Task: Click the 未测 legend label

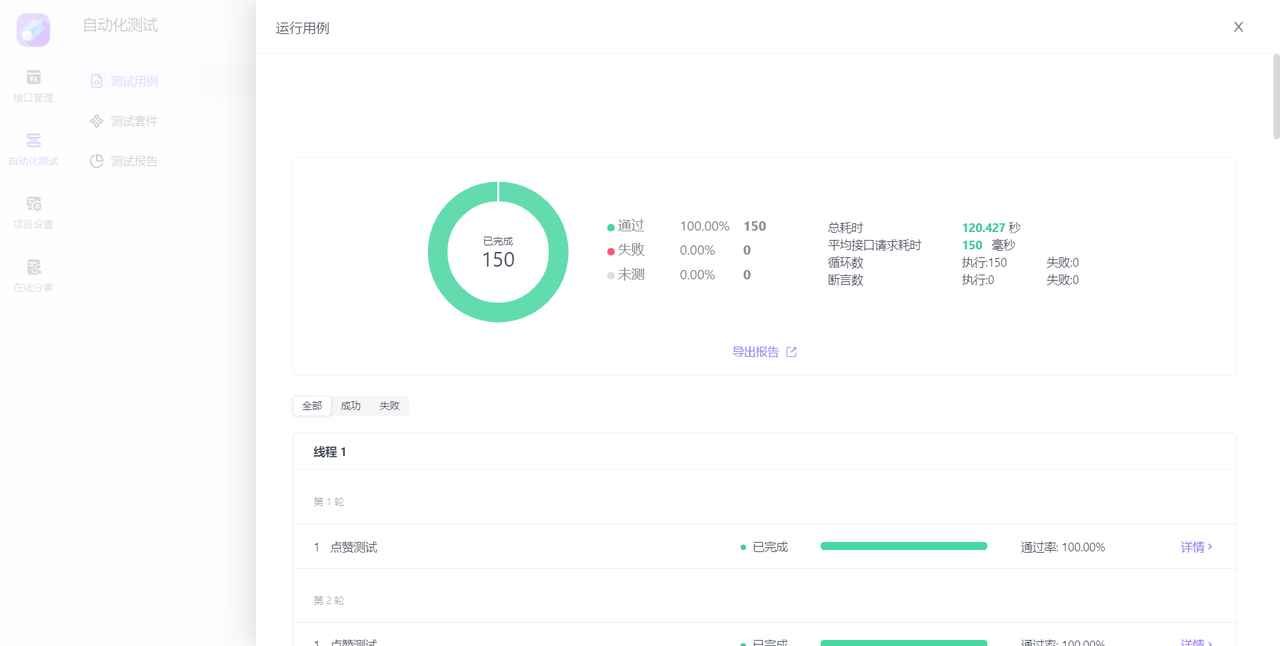Action: [631, 274]
